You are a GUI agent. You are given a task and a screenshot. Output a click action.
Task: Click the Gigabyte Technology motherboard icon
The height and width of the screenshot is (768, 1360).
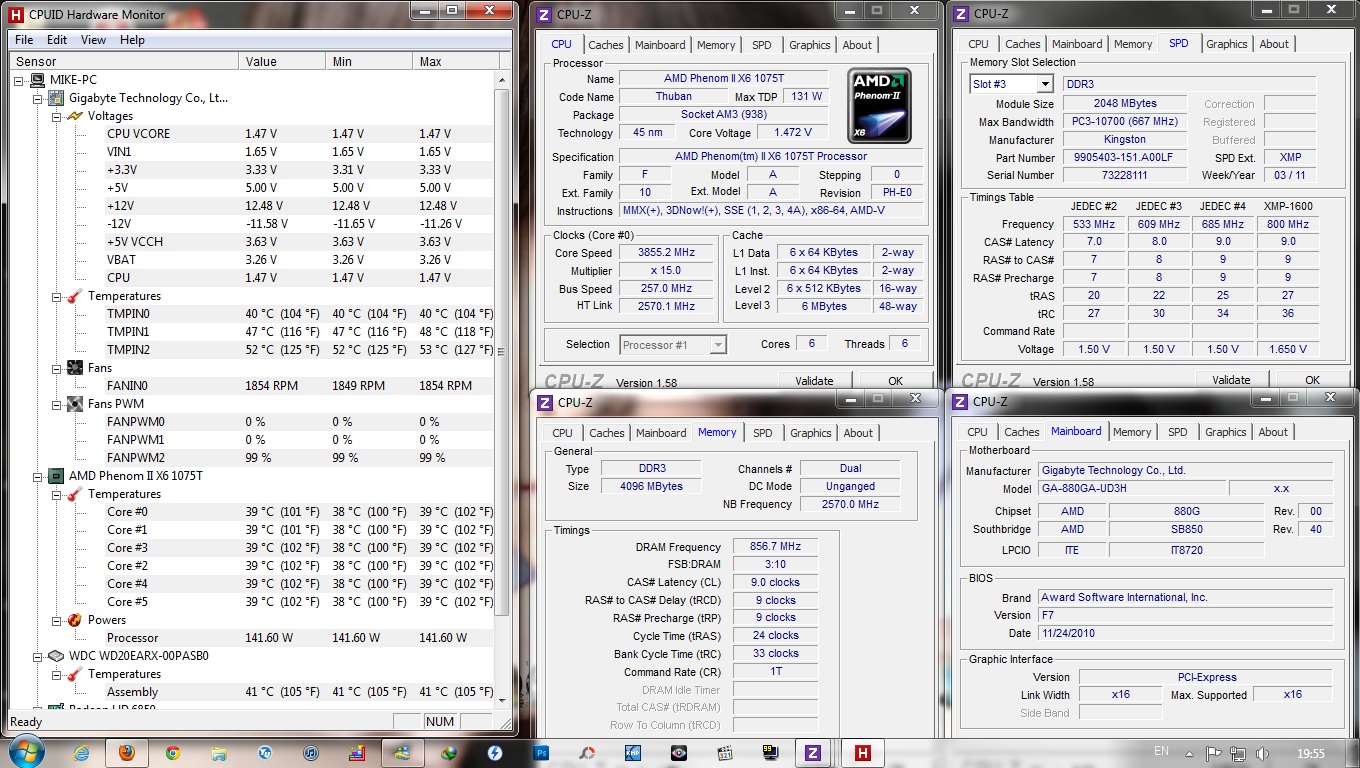(56, 98)
